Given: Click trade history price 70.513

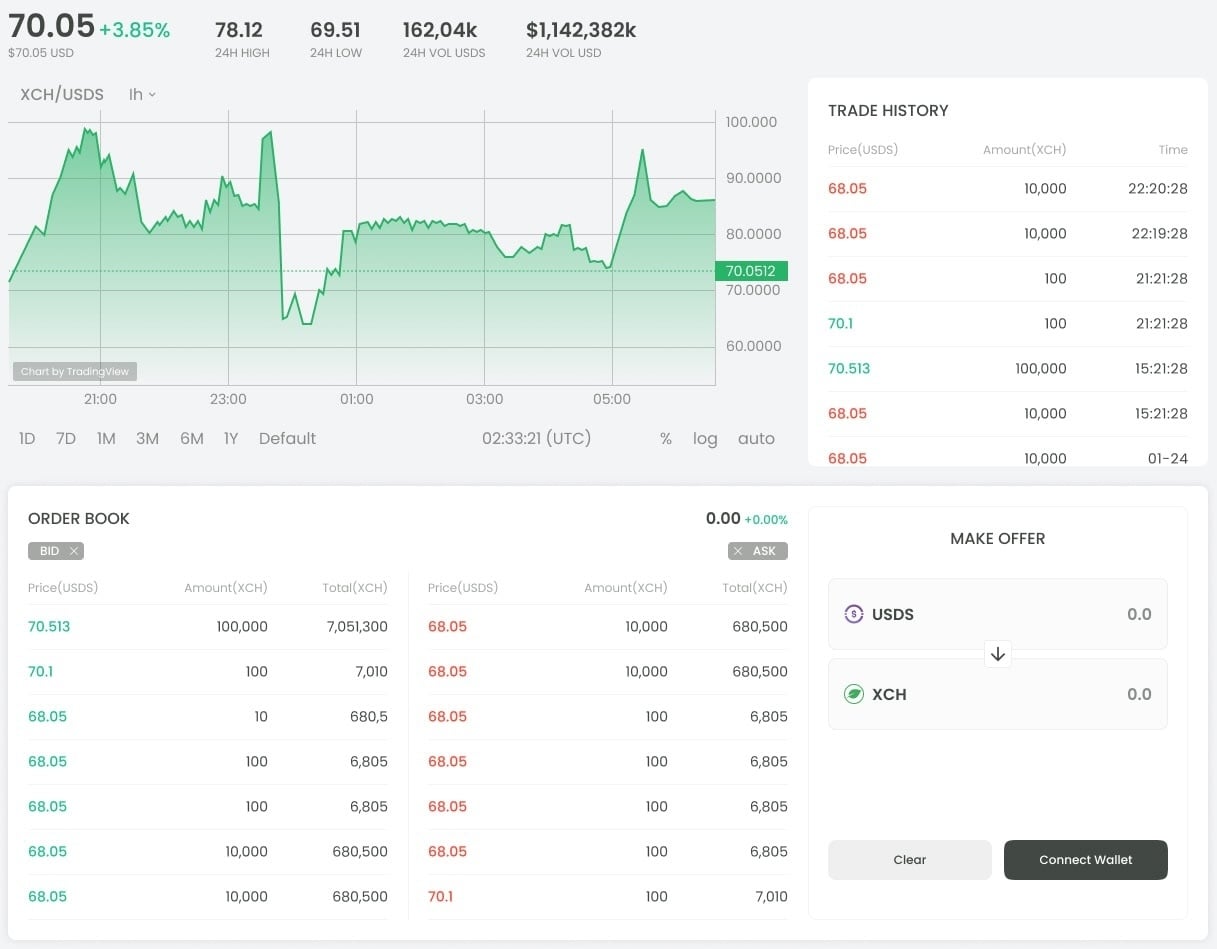Looking at the screenshot, I should tap(849, 368).
